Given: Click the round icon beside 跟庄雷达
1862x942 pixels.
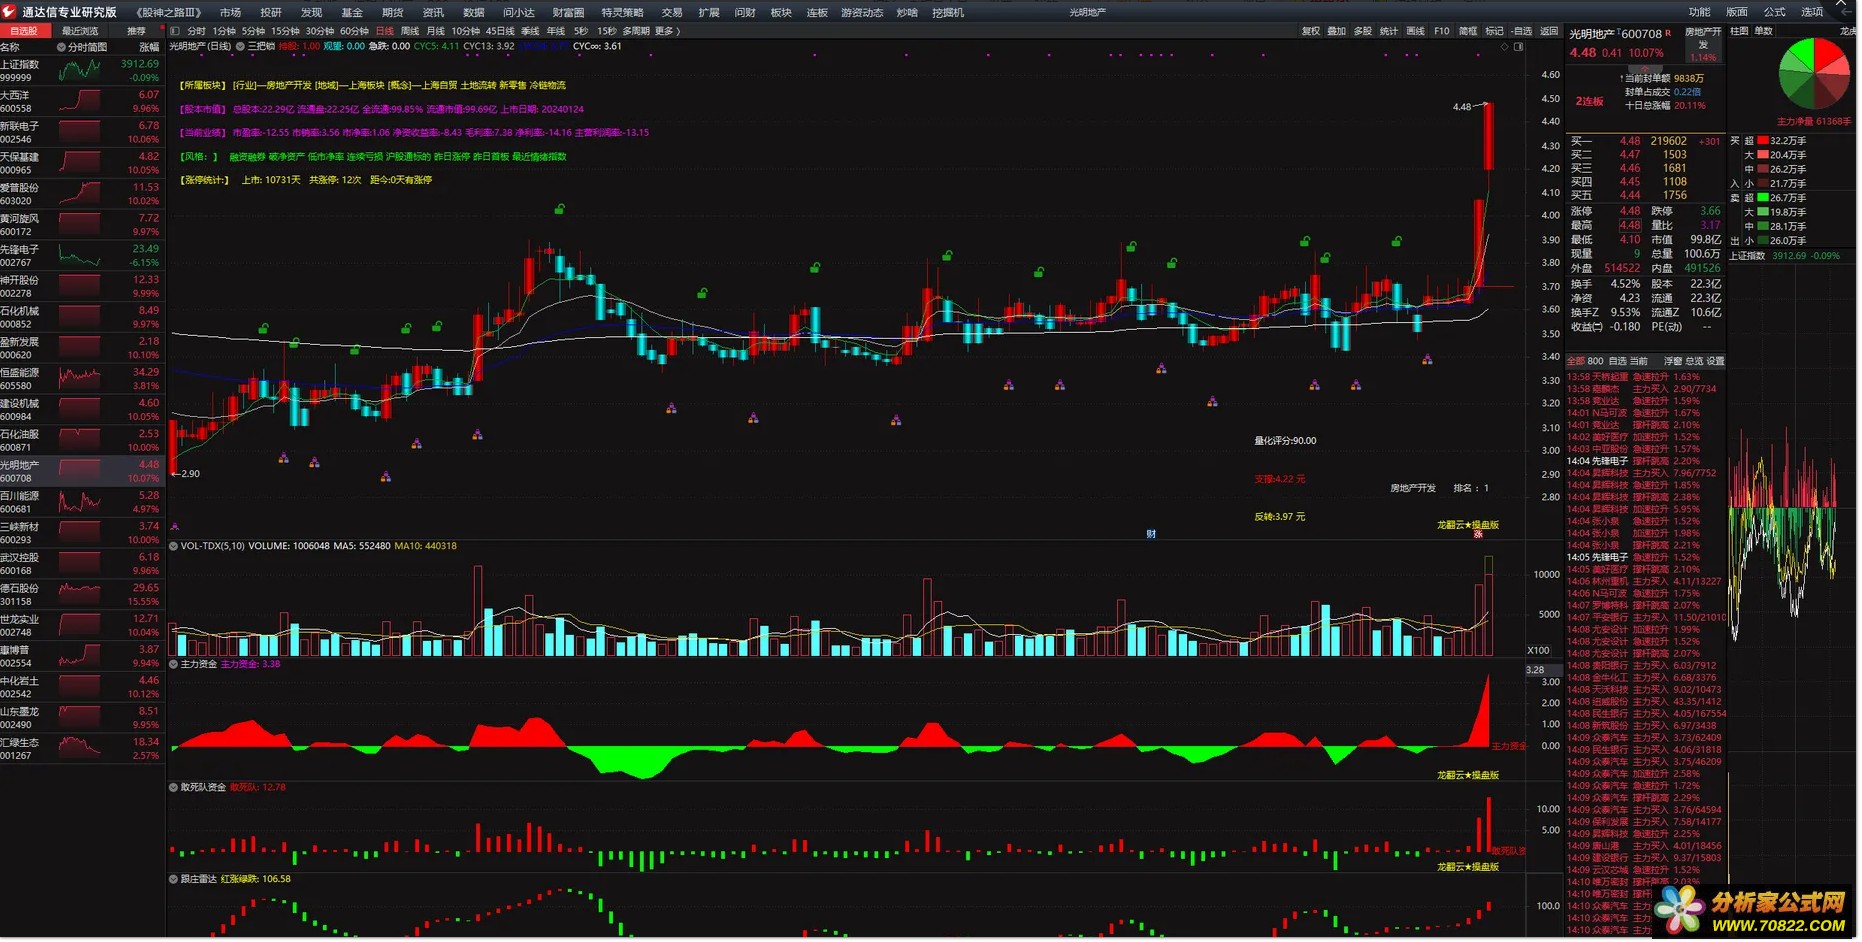Looking at the screenshot, I should click(174, 880).
